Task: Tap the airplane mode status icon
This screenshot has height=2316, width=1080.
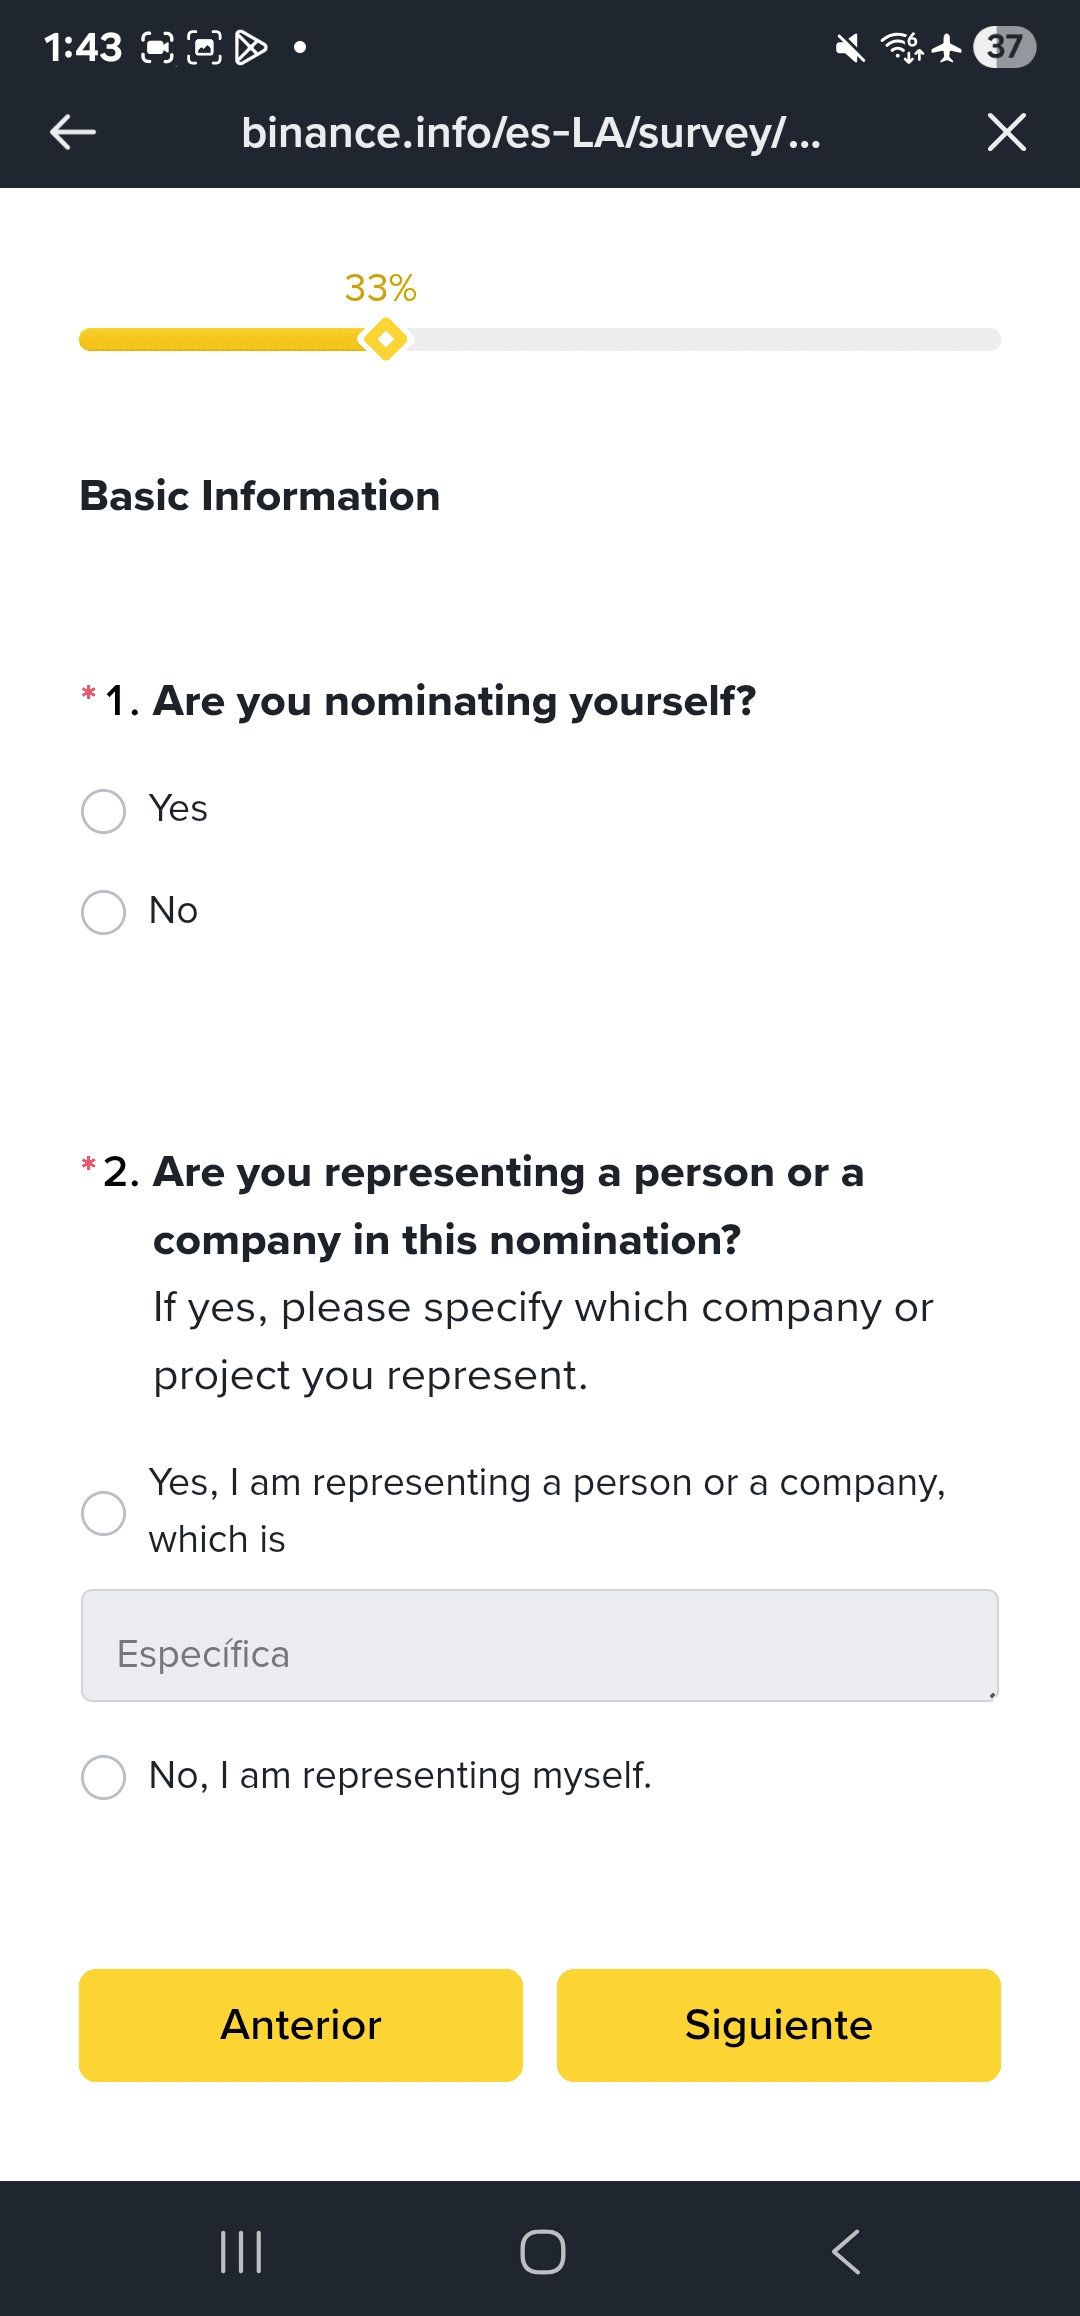Action: tap(946, 47)
